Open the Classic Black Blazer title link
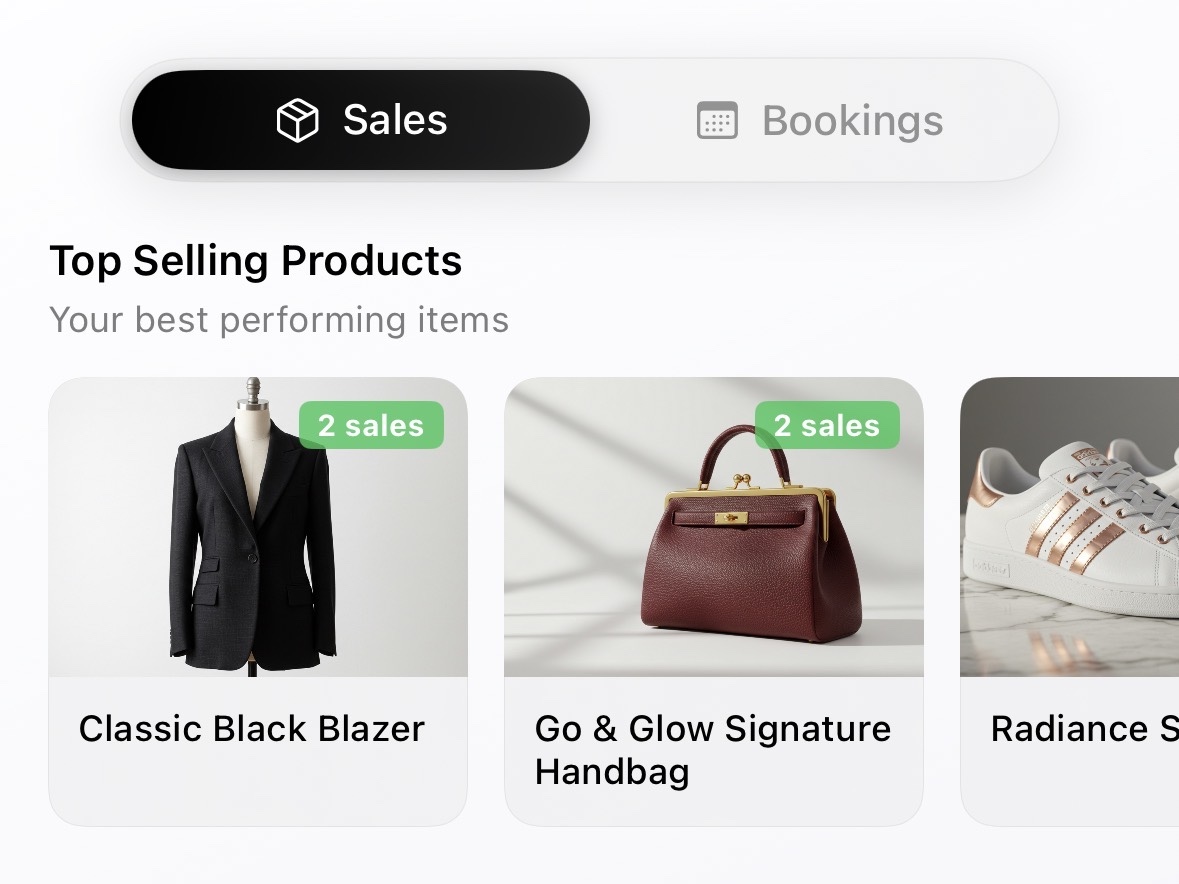 pos(252,728)
